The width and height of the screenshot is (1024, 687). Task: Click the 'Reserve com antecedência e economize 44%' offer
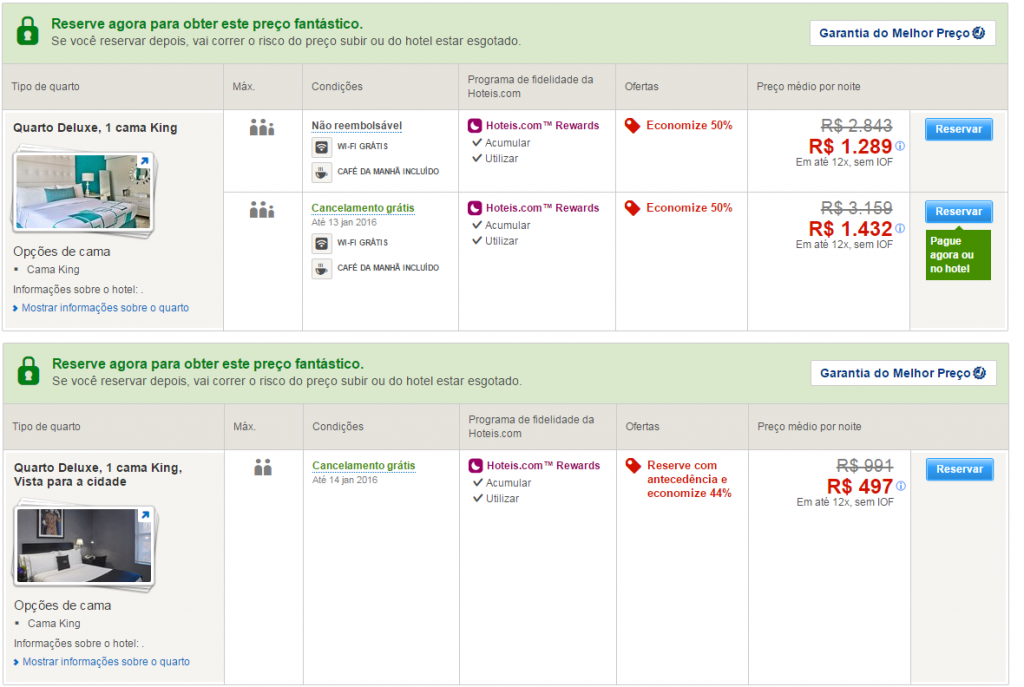click(688, 479)
